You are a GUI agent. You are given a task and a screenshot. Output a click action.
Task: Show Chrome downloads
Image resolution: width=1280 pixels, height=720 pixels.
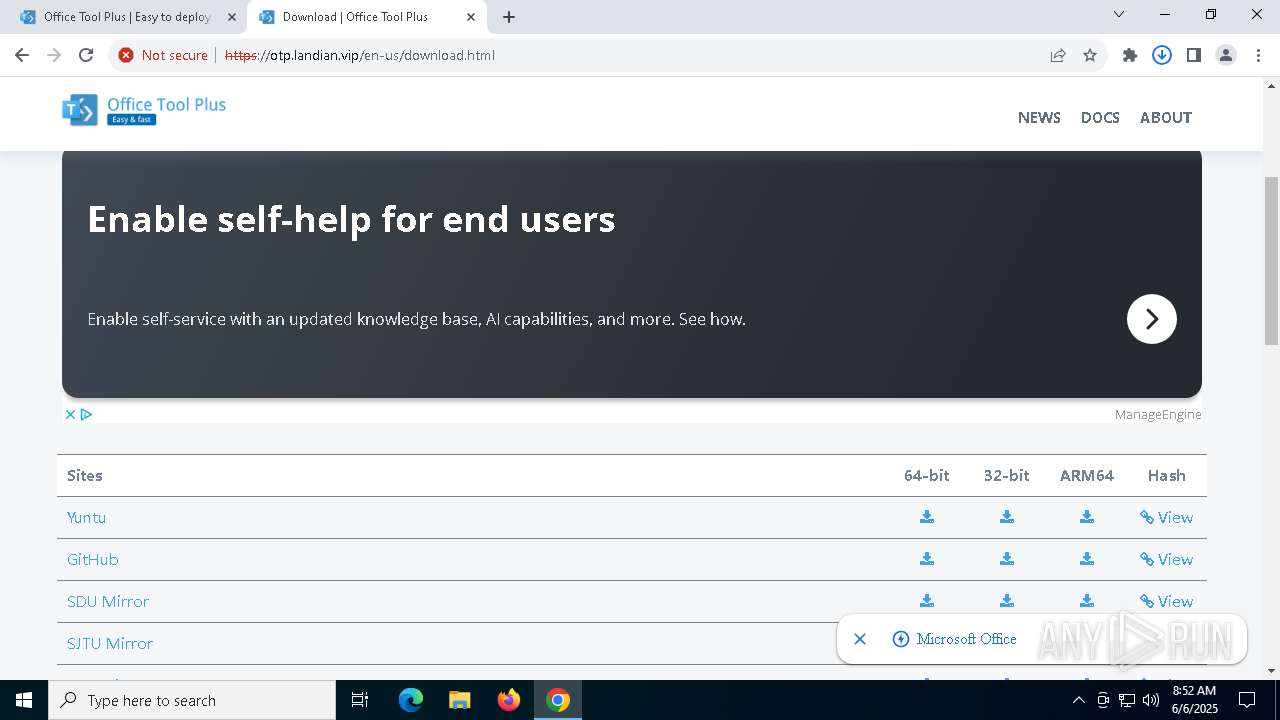[x=1162, y=55]
